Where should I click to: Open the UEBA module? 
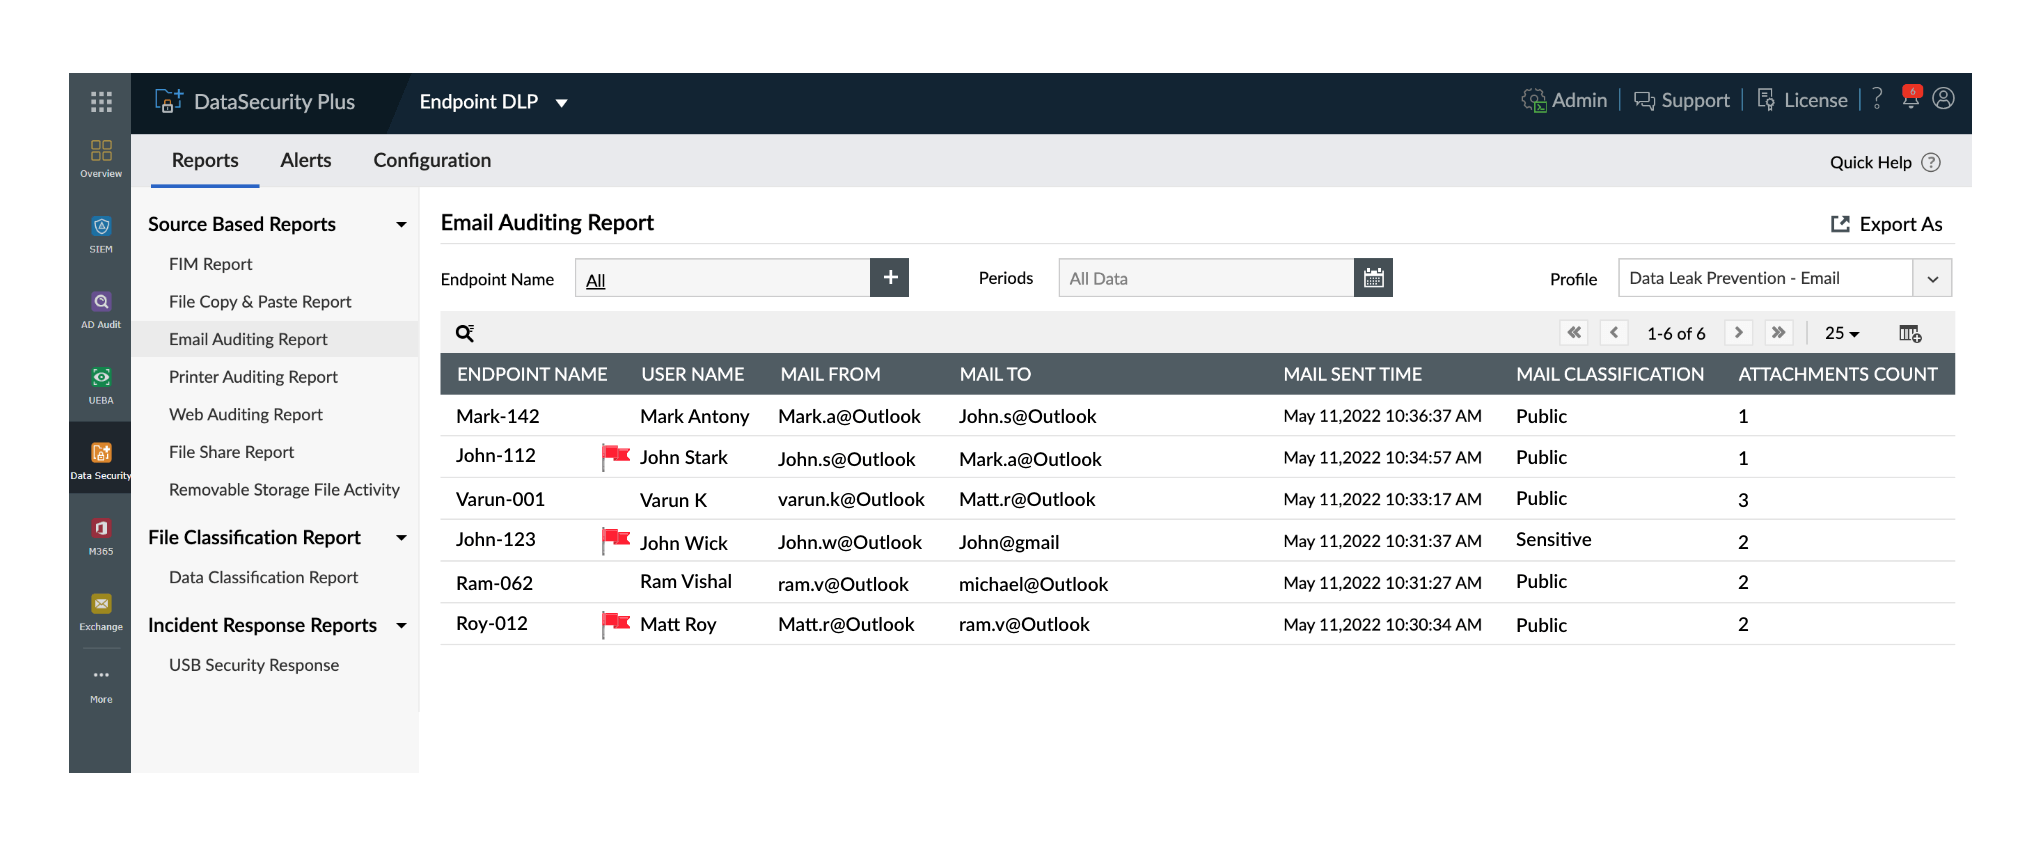pos(101,386)
